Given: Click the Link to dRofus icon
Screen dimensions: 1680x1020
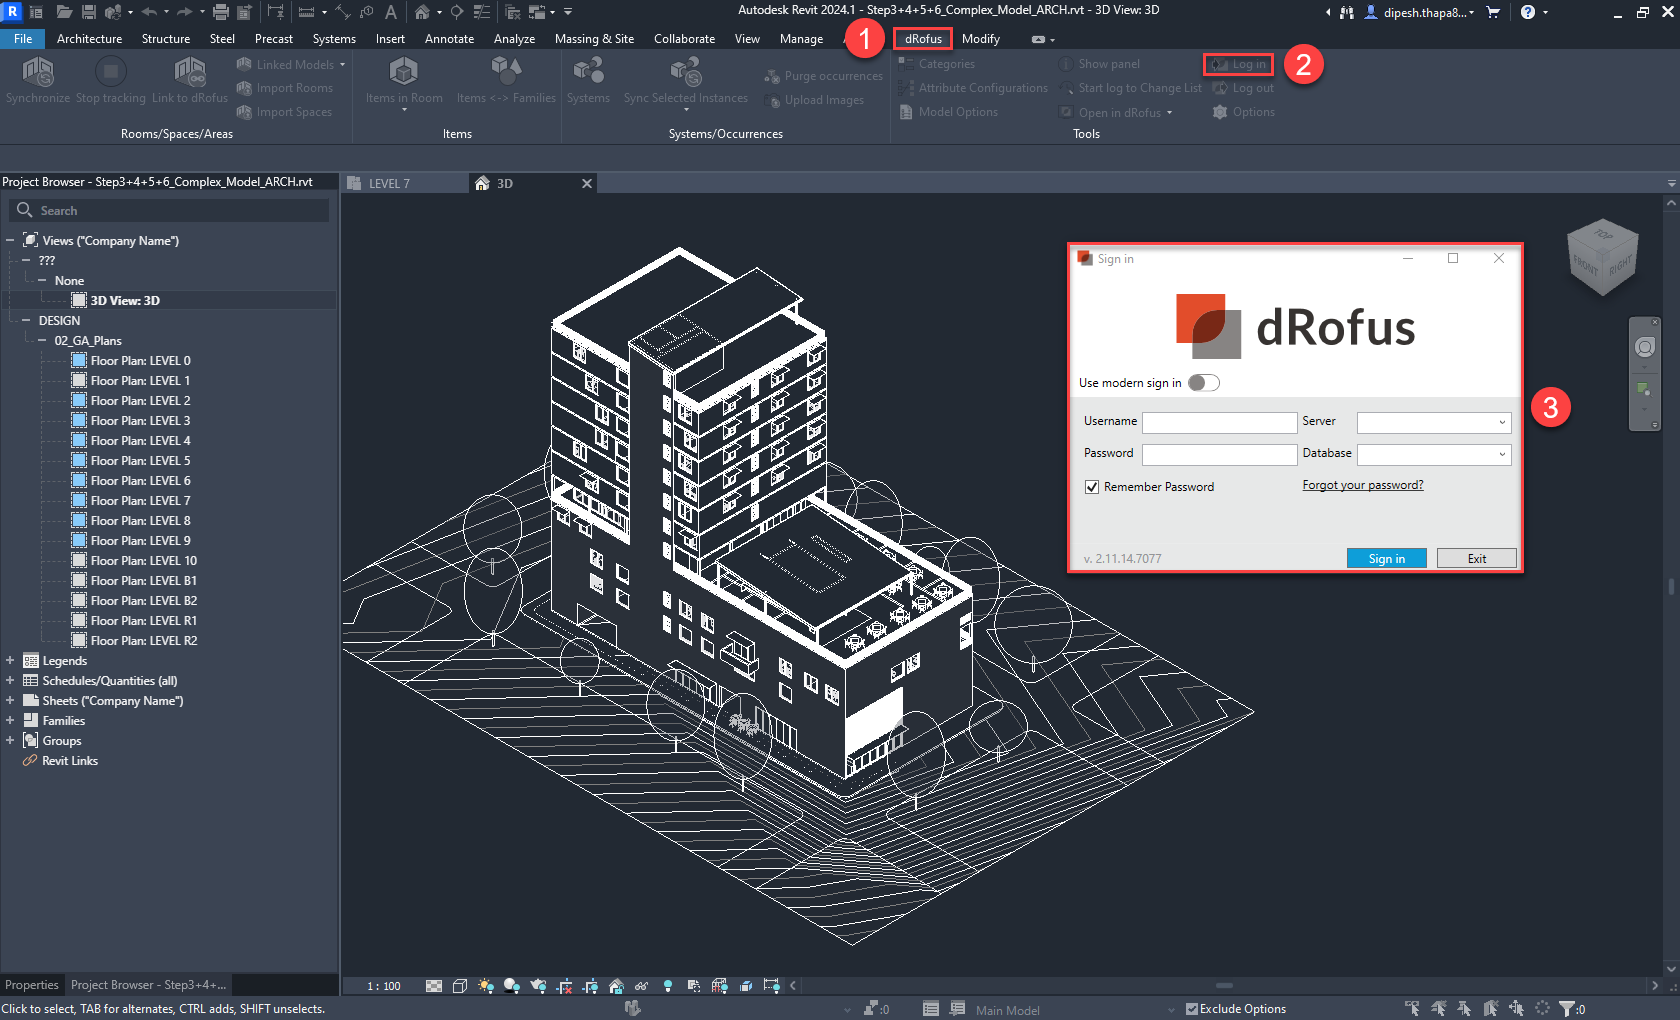Looking at the screenshot, I should pyautogui.click(x=189, y=73).
